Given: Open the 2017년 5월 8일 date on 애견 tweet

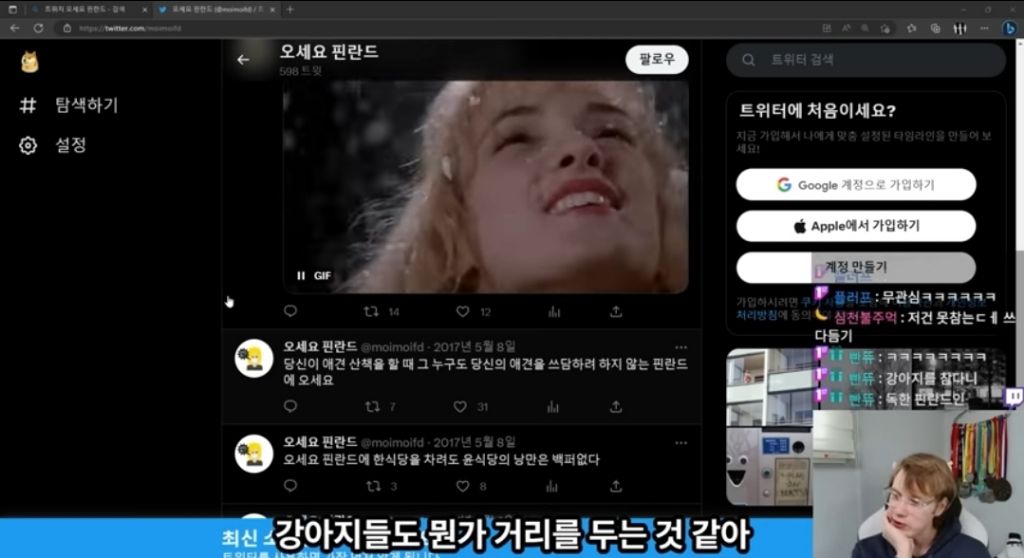Looking at the screenshot, I should (474, 346).
